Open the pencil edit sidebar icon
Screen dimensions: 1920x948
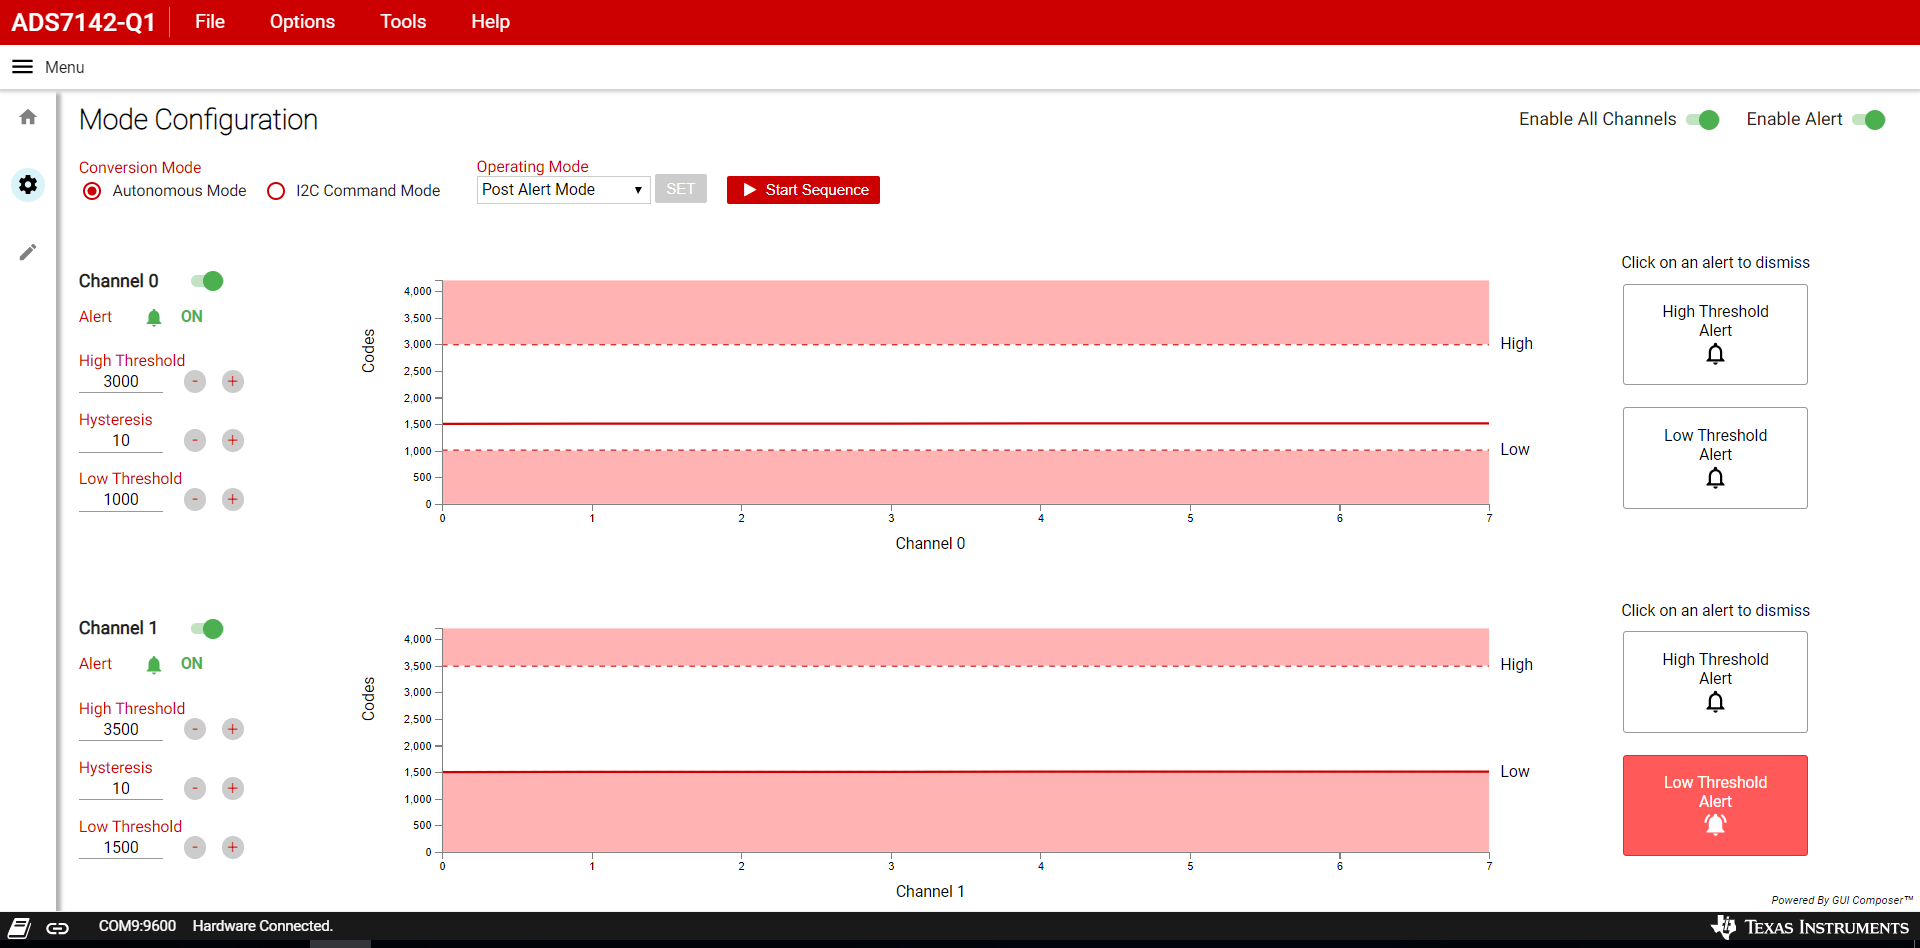click(28, 252)
